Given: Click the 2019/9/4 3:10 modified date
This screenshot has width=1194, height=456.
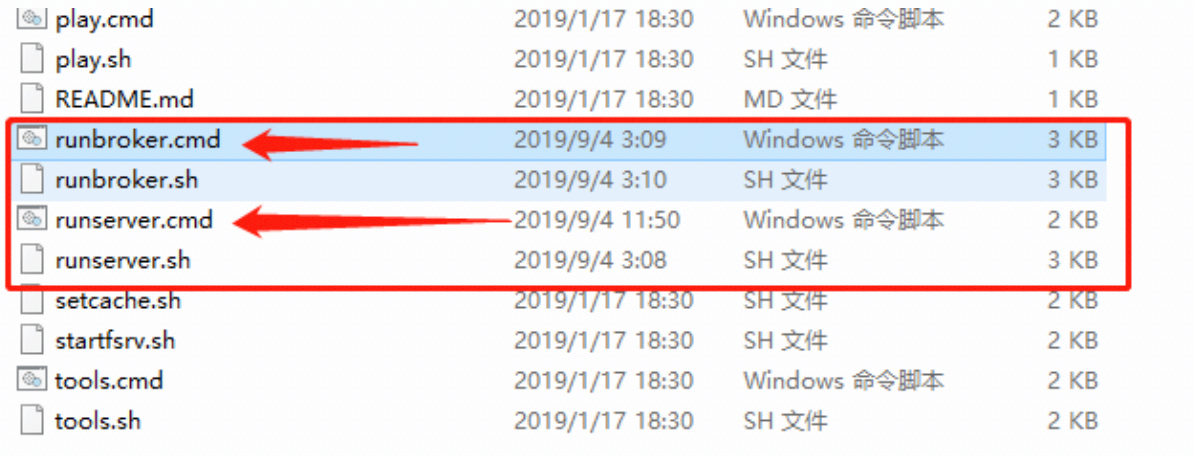Looking at the screenshot, I should [590, 180].
